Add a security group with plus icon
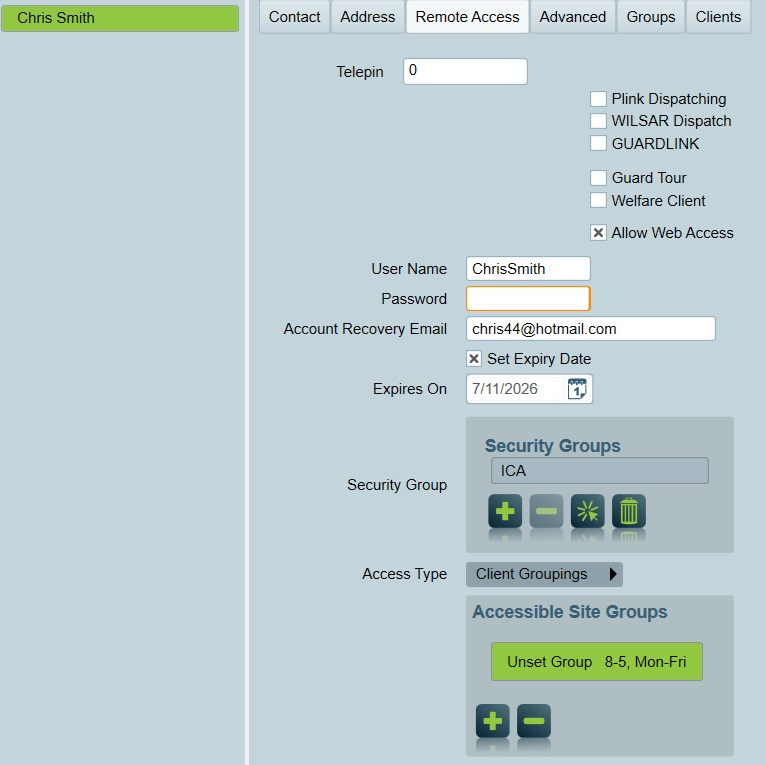Screen dimensions: 766x765 (x=505, y=511)
